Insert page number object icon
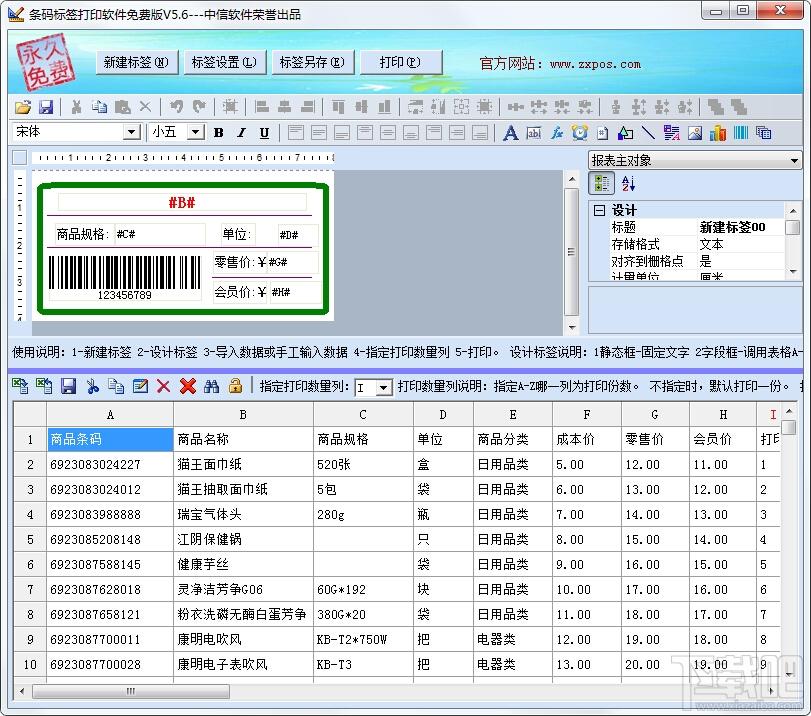The height and width of the screenshot is (716, 811). (603, 133)
